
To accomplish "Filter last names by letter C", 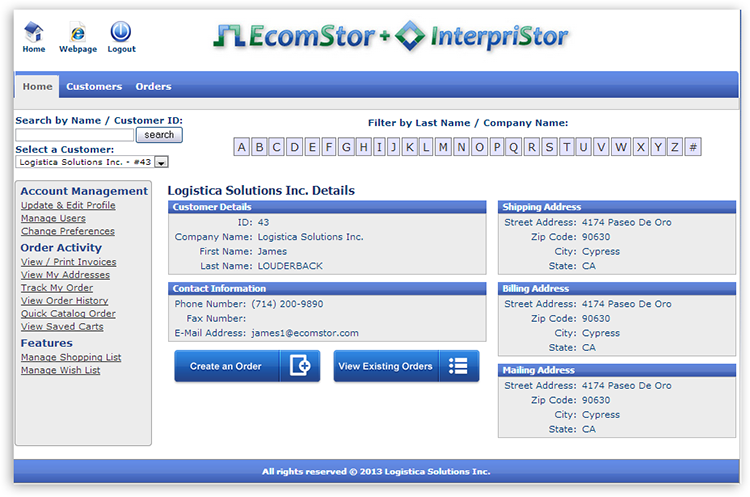I will (x=276, y=147).
